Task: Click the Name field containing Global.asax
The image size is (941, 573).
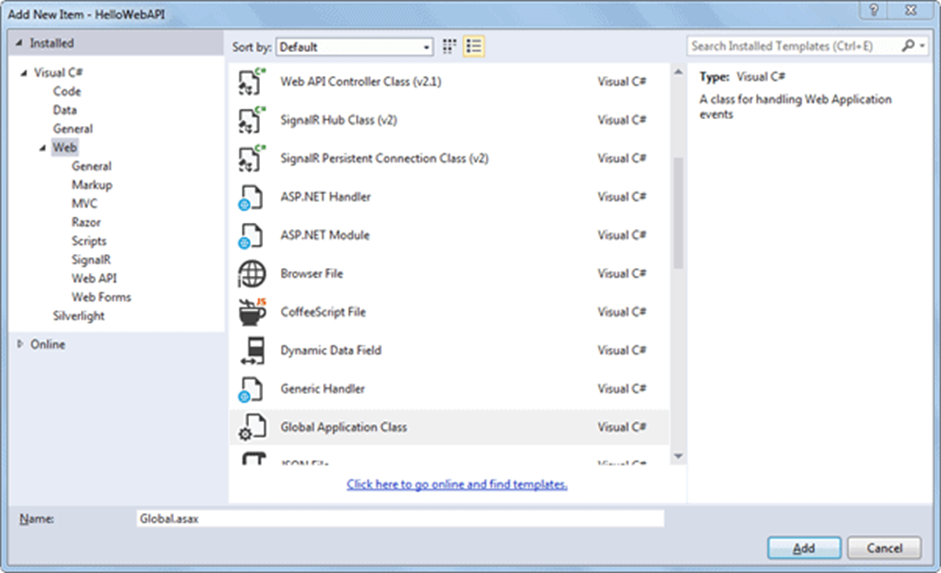Action: (x=400, y=518)
